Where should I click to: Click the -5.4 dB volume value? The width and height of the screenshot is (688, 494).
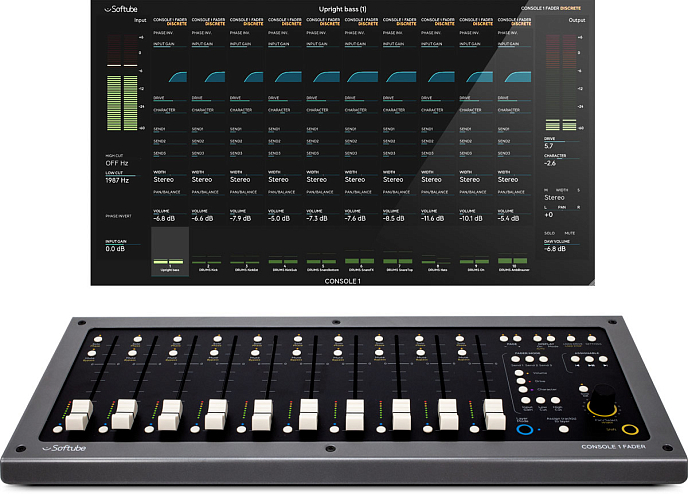click(x=509, y=218)
